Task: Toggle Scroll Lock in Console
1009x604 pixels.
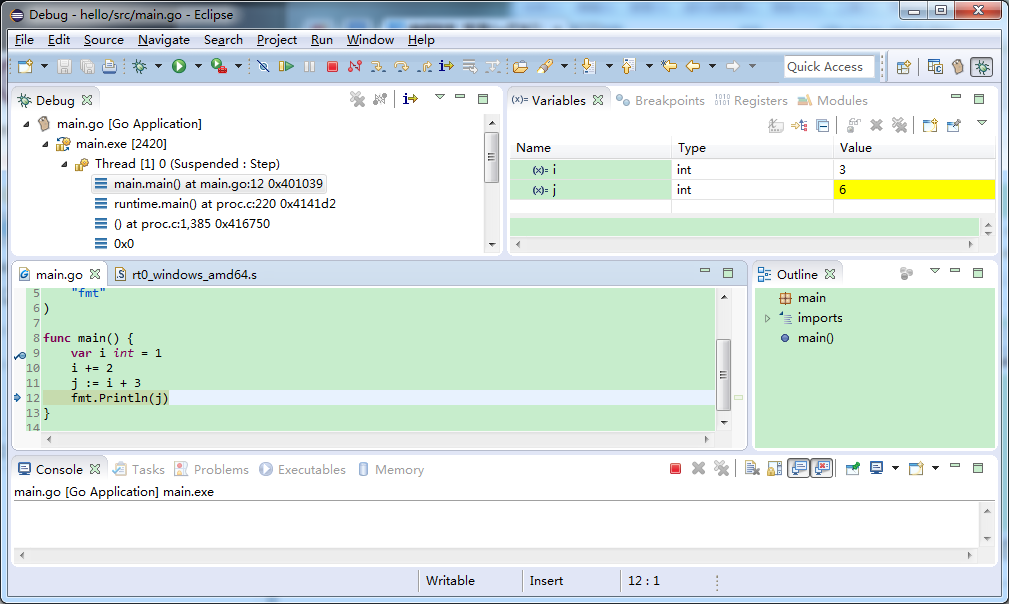Action: (775, 469)
